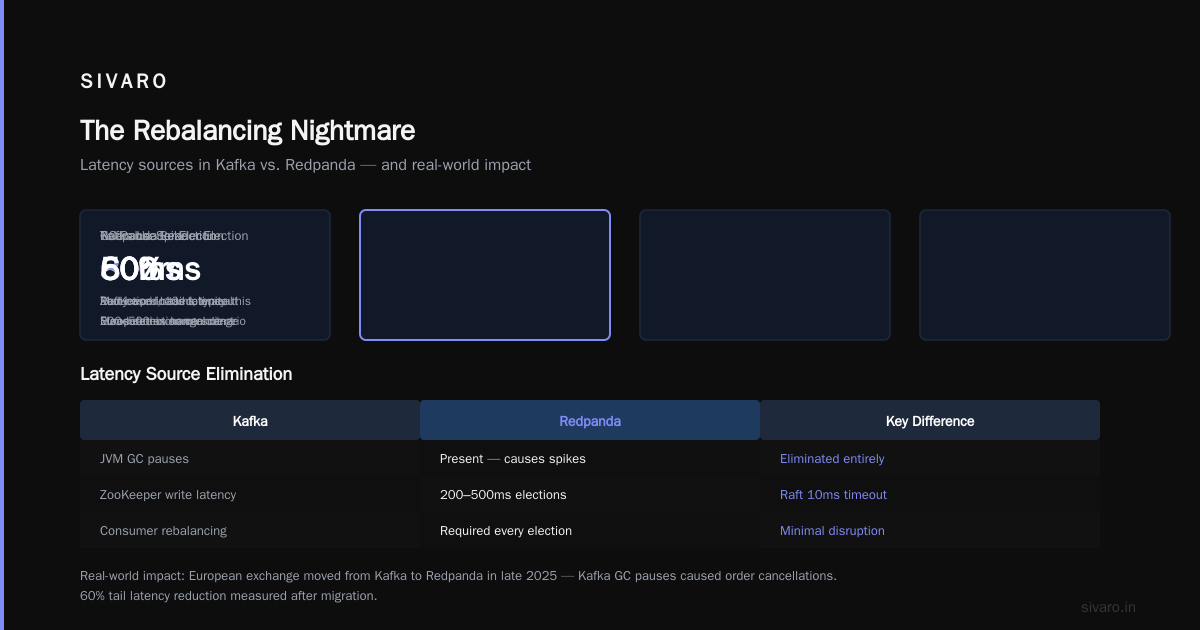Click the "Required every election" cell
The height and width of the screenshot is (630, 1200).
point(590,531)
